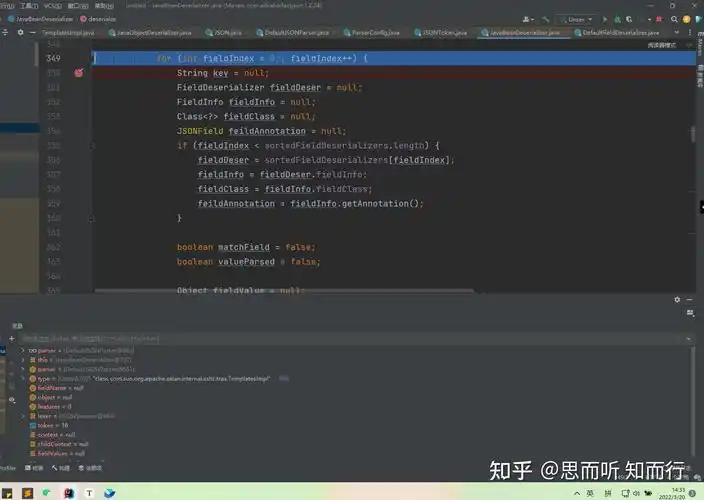The image size is (704, 500).
Task: Click the volume icon in system tray
Action: tap(636, 493)
